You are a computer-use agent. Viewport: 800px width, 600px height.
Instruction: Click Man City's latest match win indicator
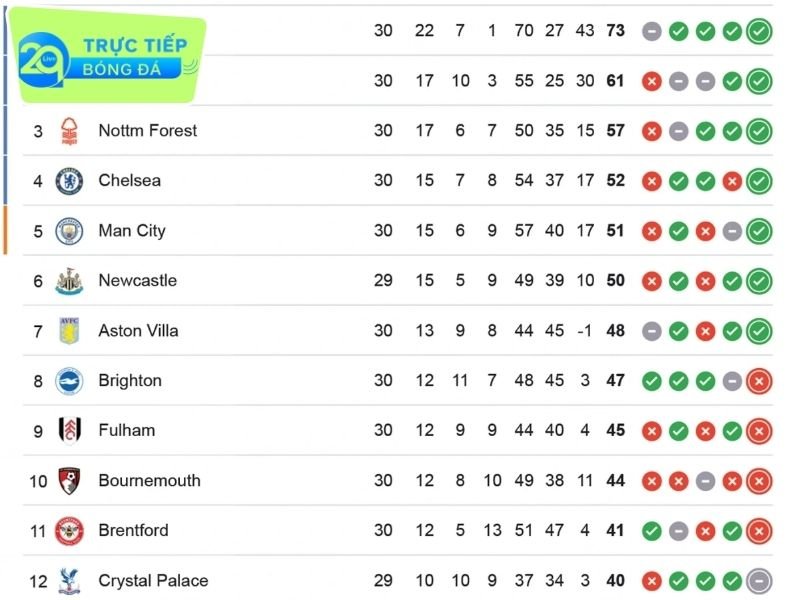(759, 231)
